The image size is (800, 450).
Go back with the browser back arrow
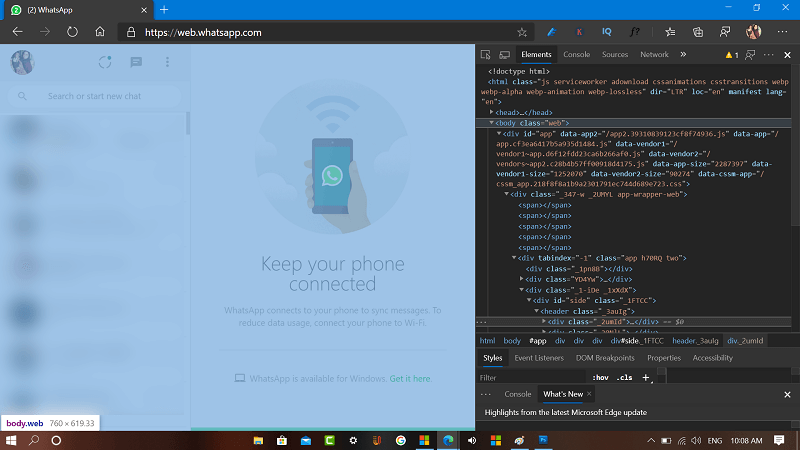tap(18, 32)
